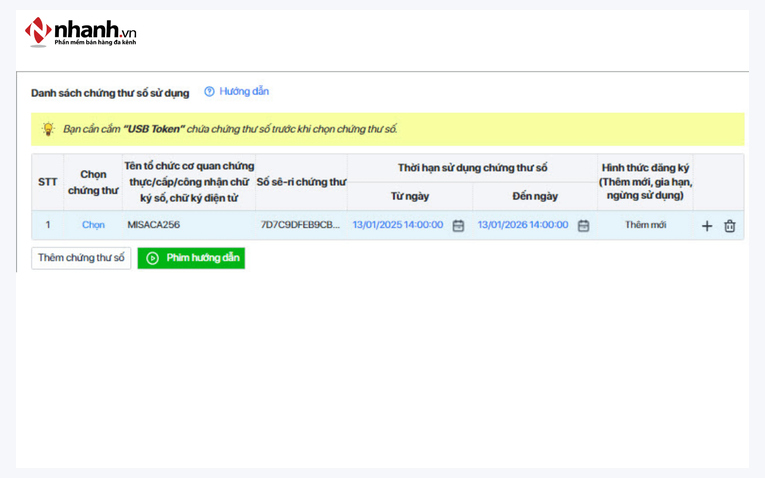Click the serial number 7D7C9DFEB9CB...
Viewport: 765px width, 478px height.
click(x=300, y=225)
